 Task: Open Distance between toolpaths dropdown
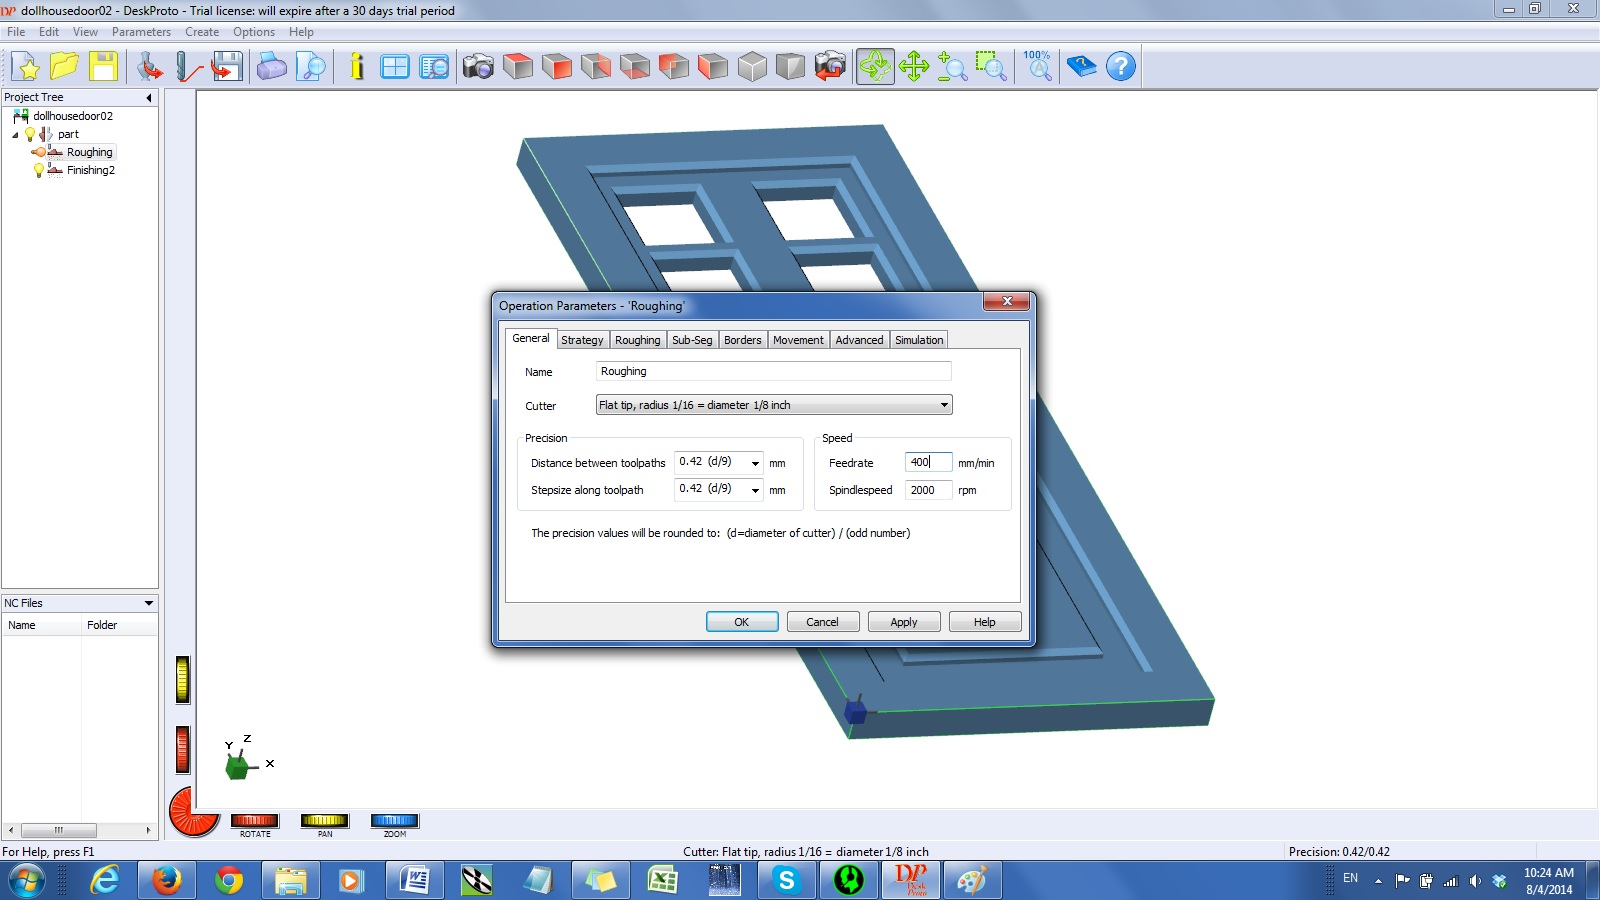(755, 463)
